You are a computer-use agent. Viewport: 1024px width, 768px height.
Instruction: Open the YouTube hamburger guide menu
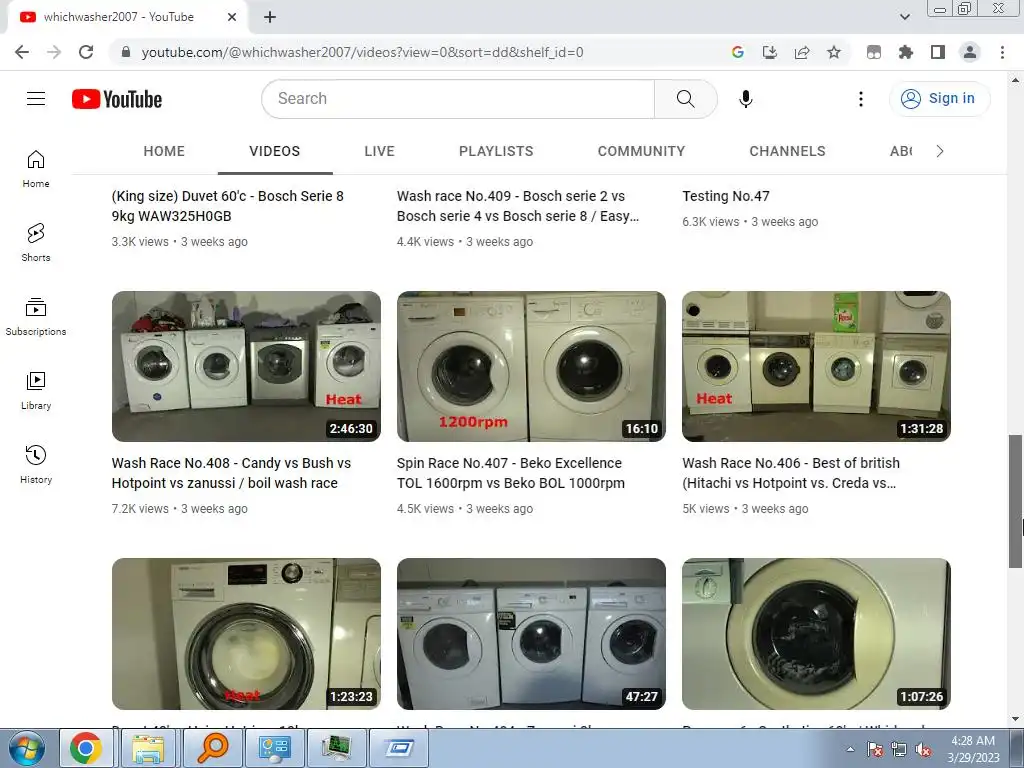click(x=36, y=99)
